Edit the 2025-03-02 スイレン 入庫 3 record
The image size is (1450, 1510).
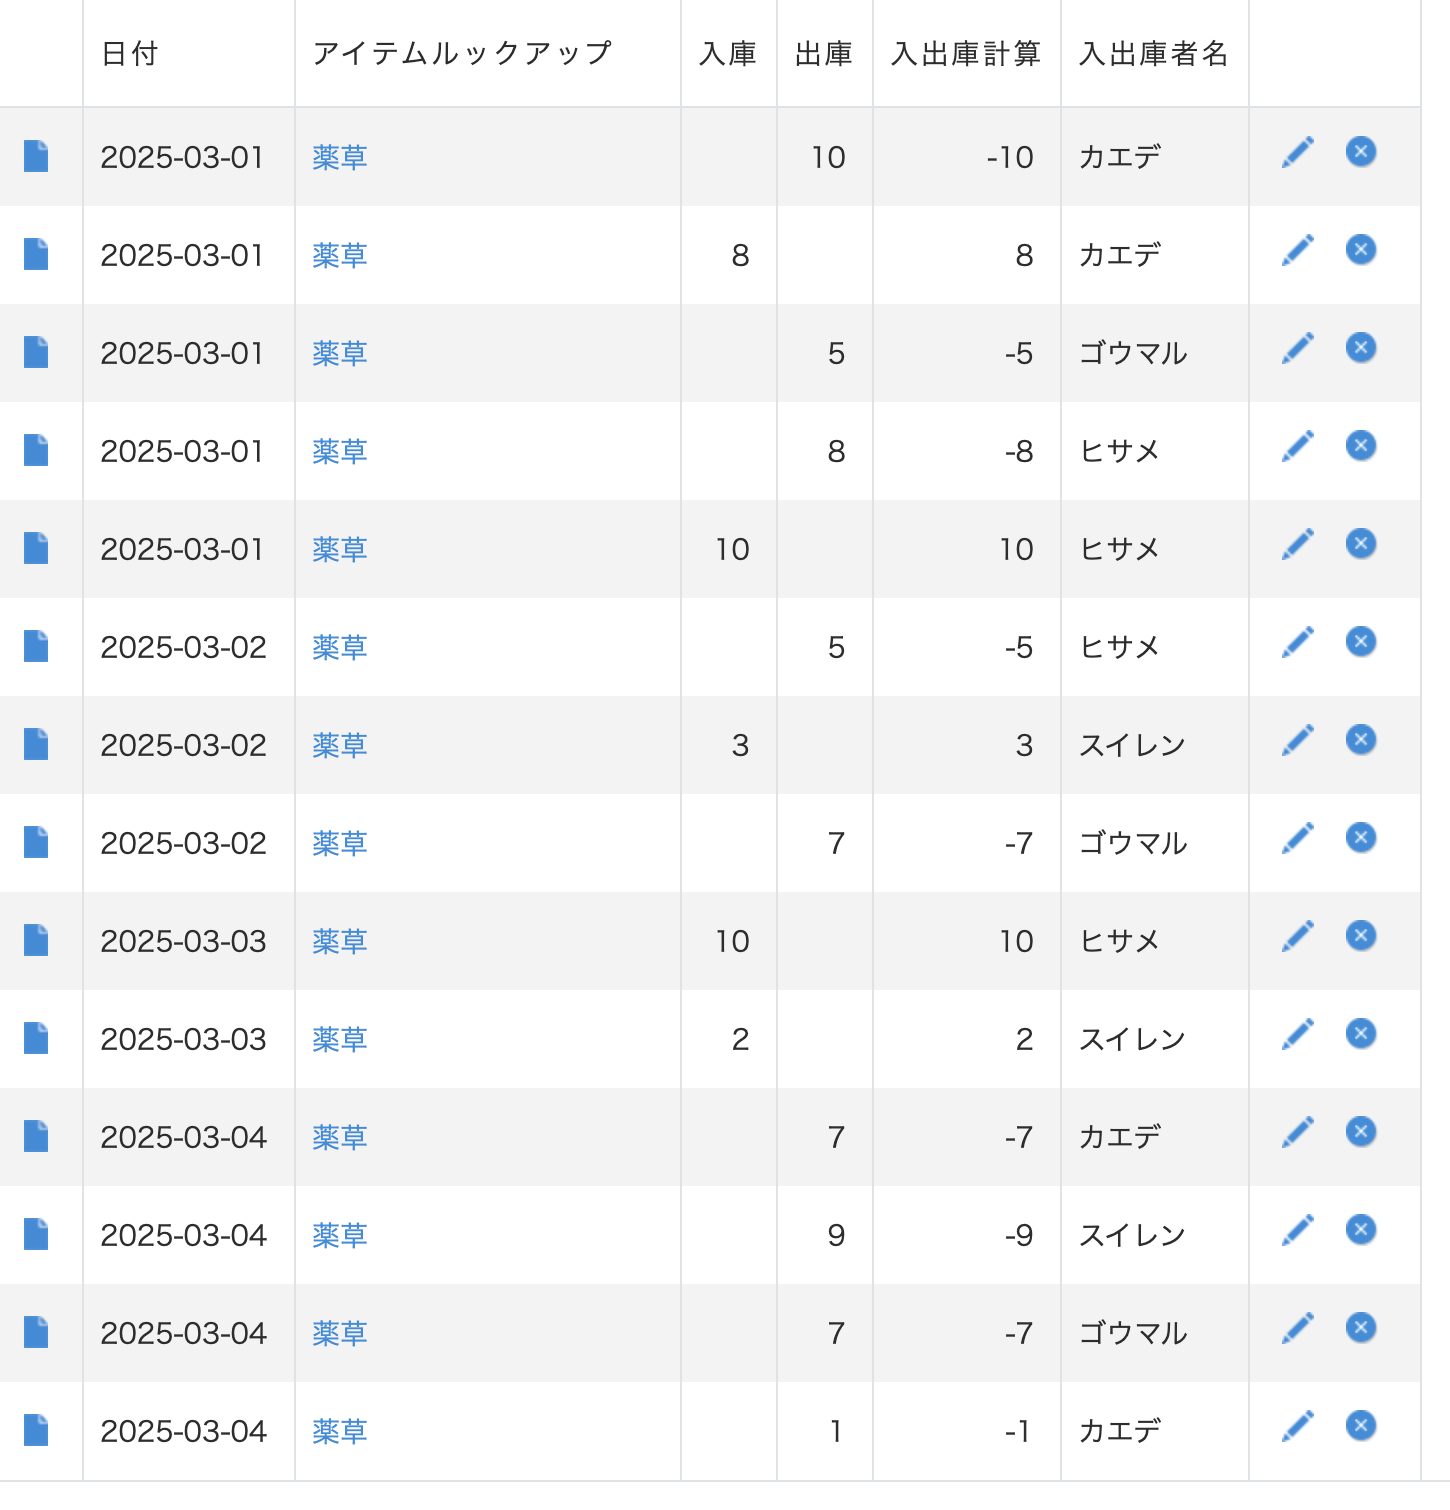pyautogui.click(x=1297, y=741)
